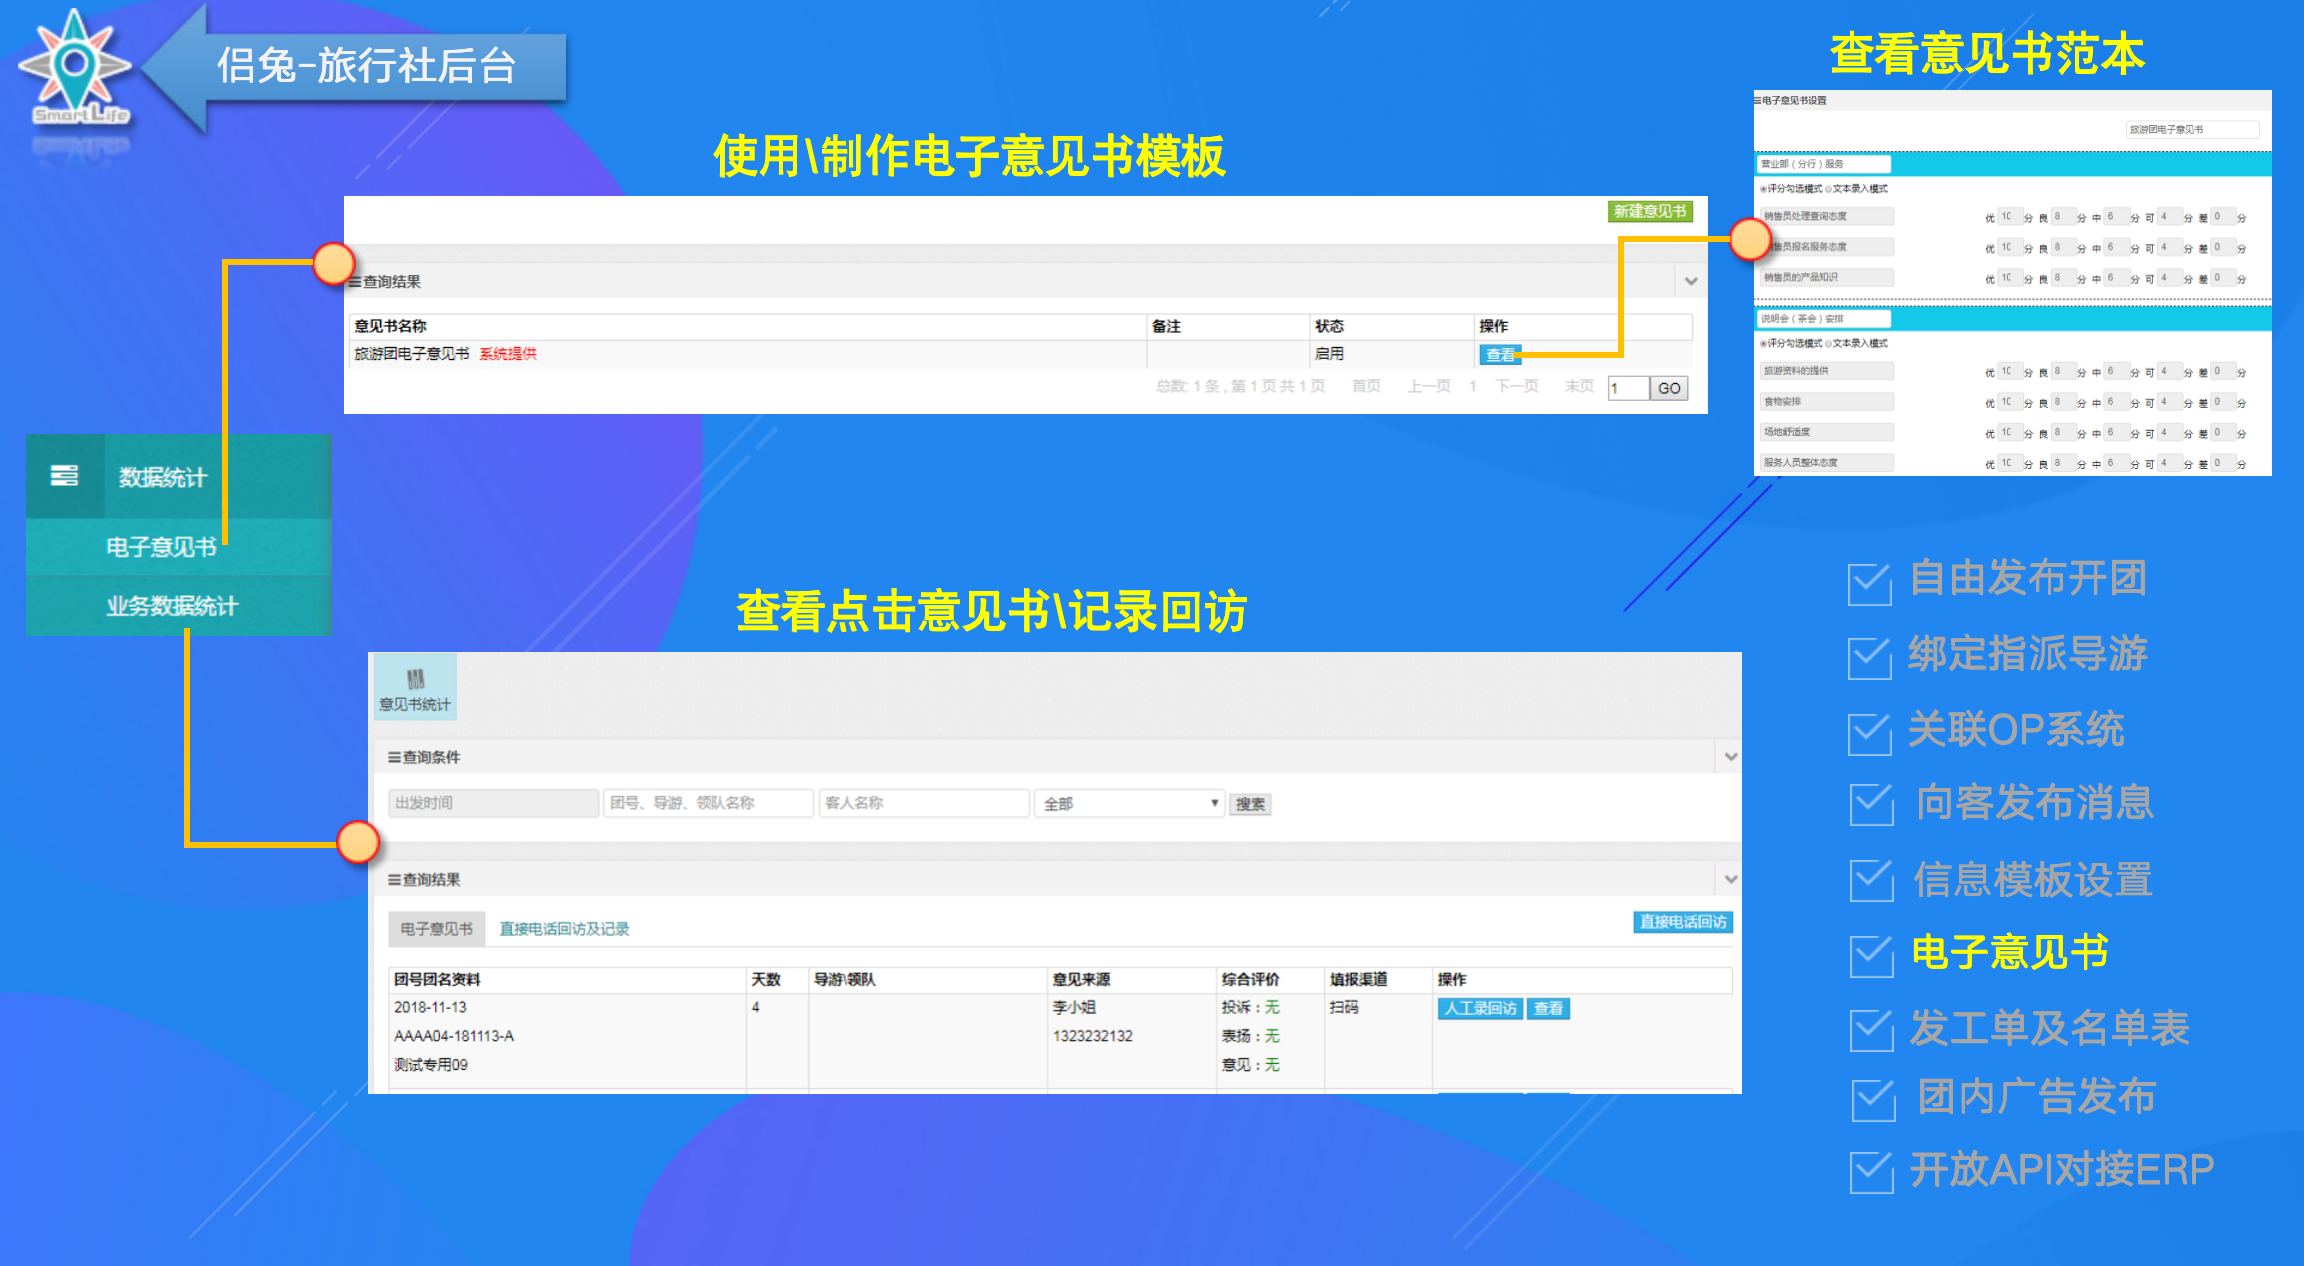
Task: Click the 数据统计 list icon in sidebar
Action: click(64, 475)
